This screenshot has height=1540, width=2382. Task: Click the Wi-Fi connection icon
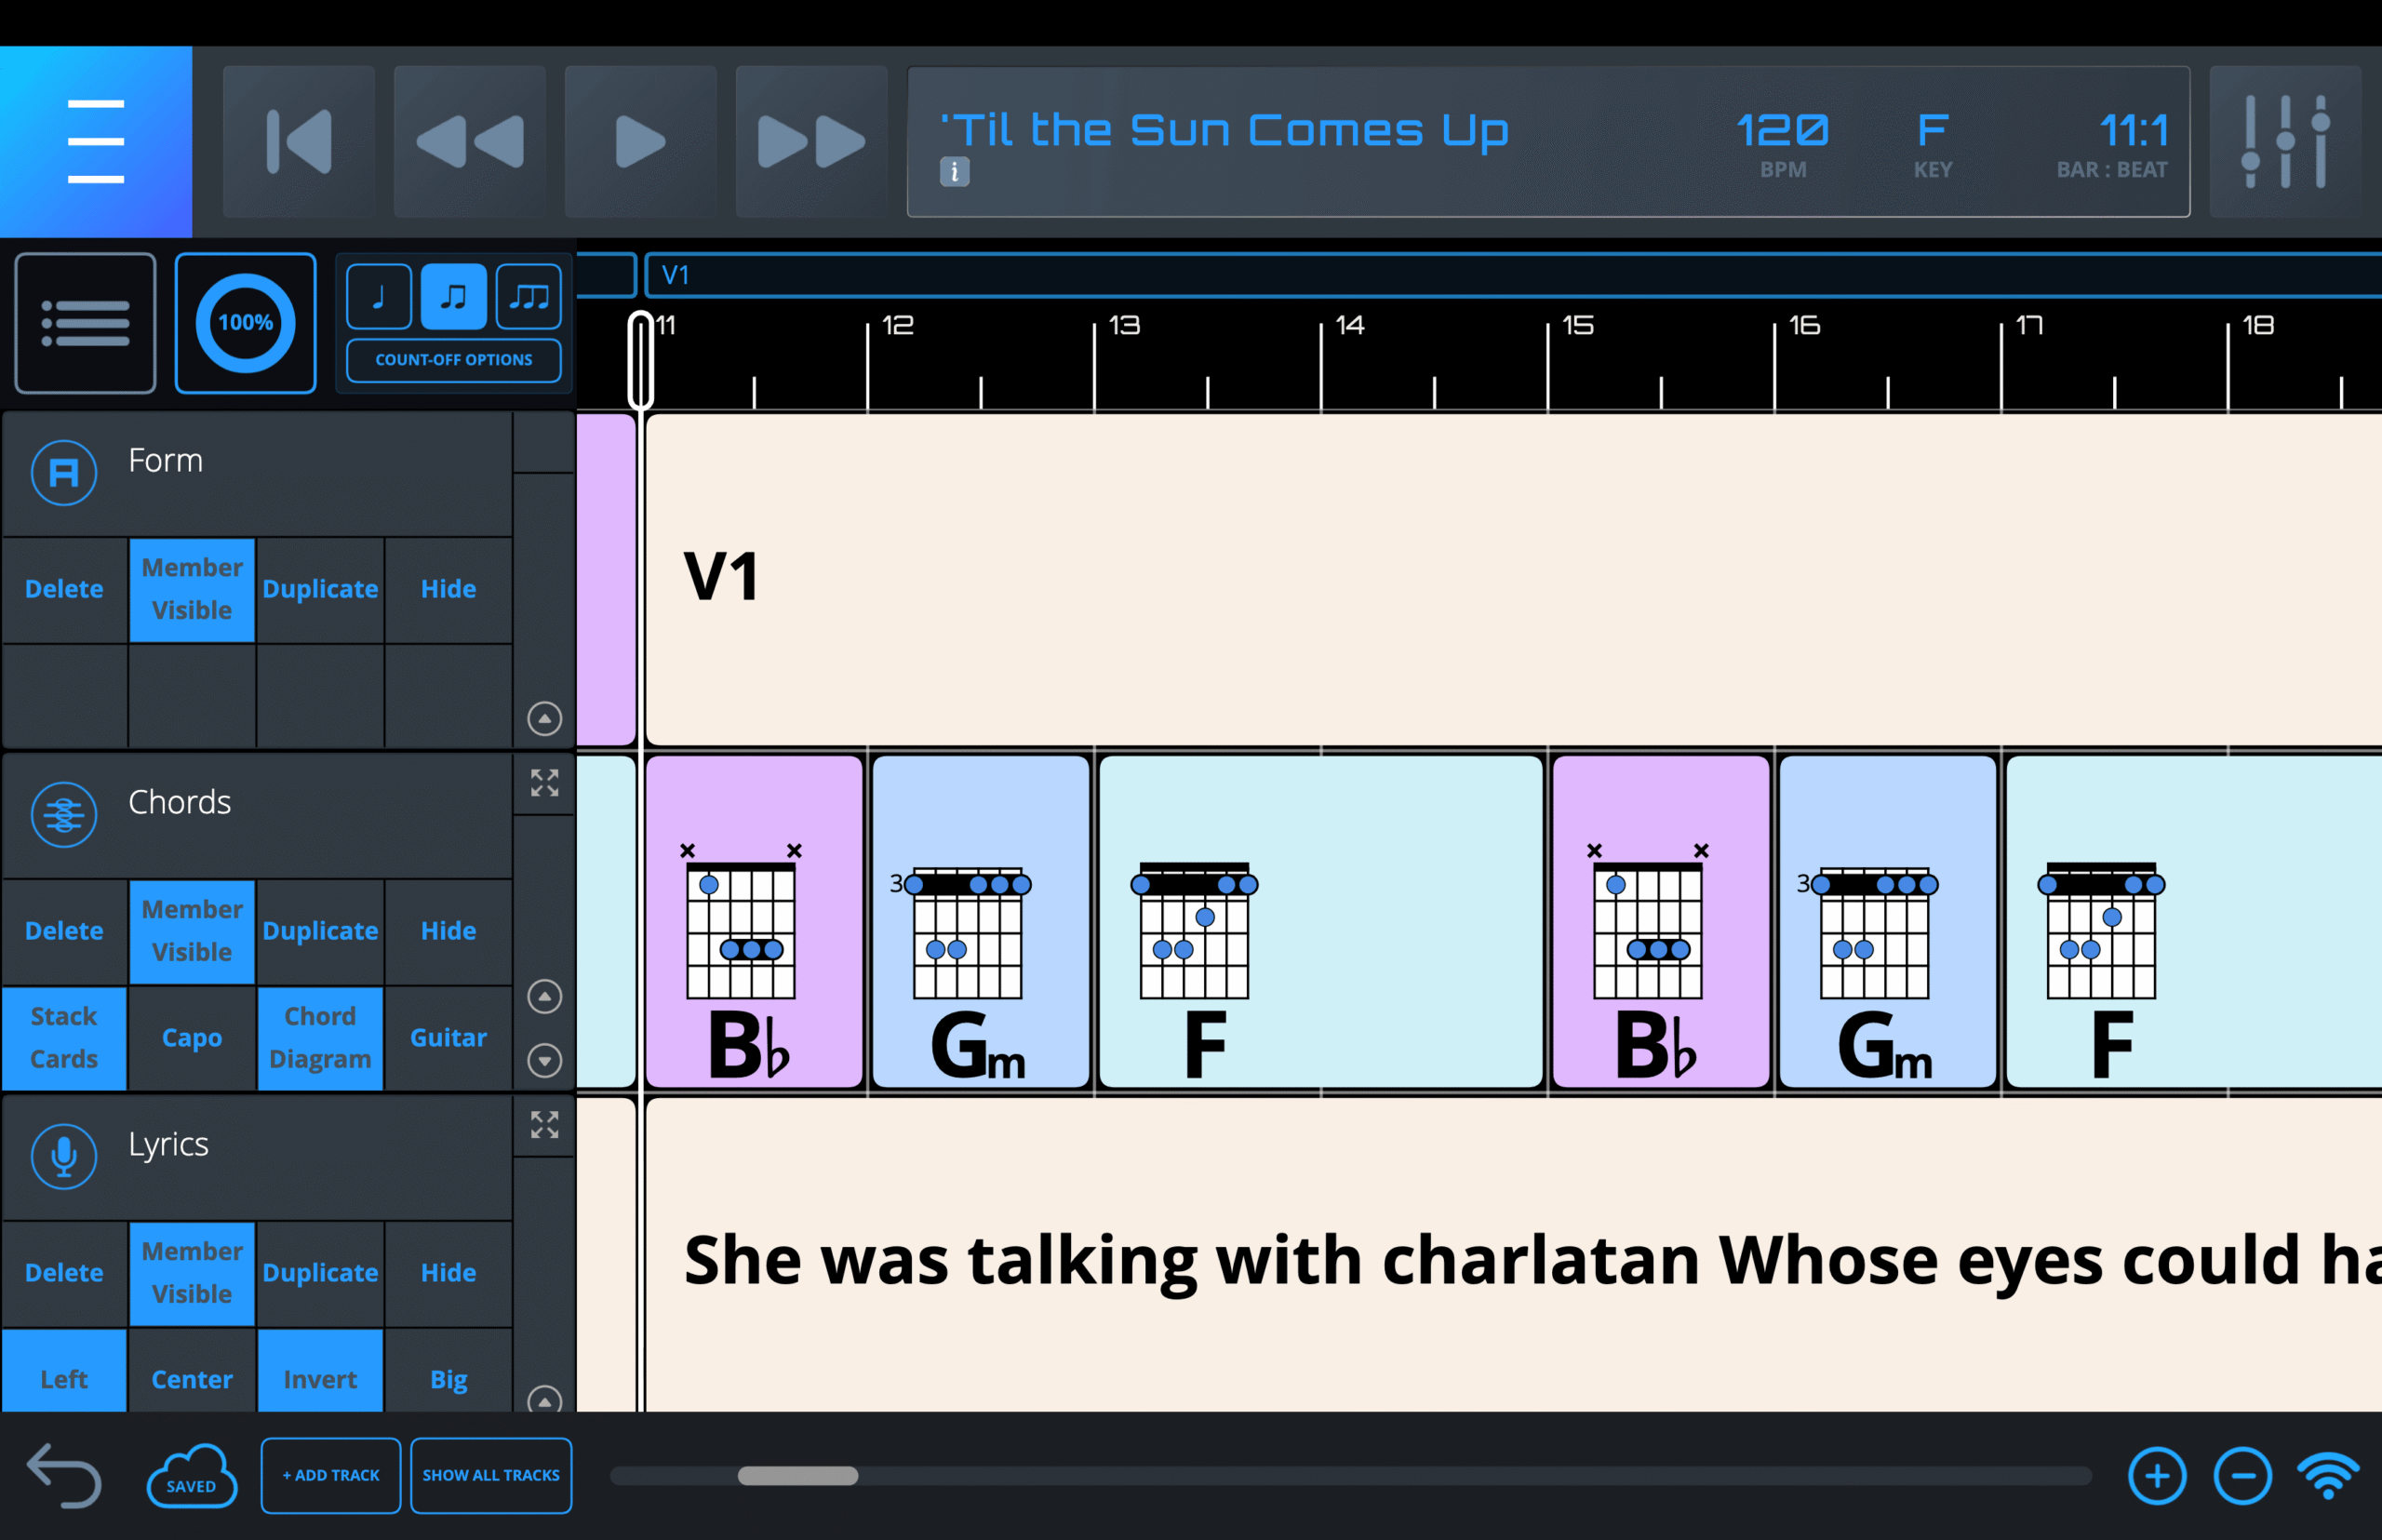2329,1476
